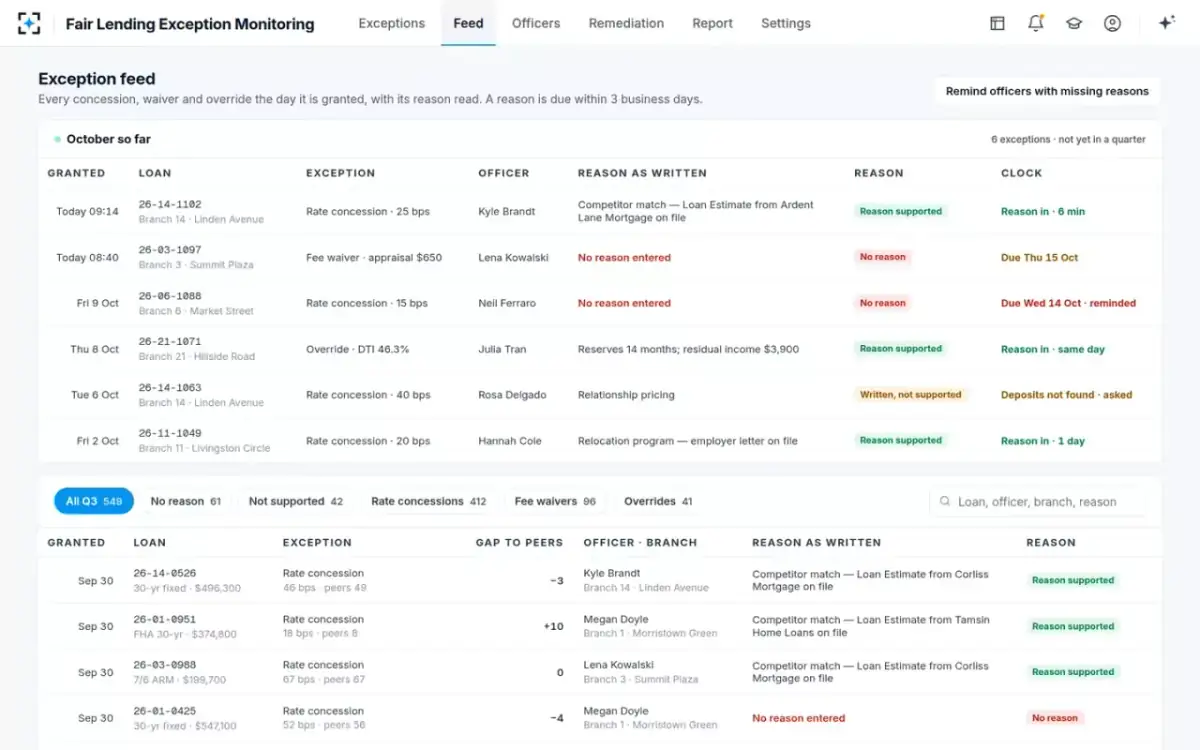Viewport: 1200px width, 750px height.
Task: Open loan 26-14-0526
Action: pos(164,573)
